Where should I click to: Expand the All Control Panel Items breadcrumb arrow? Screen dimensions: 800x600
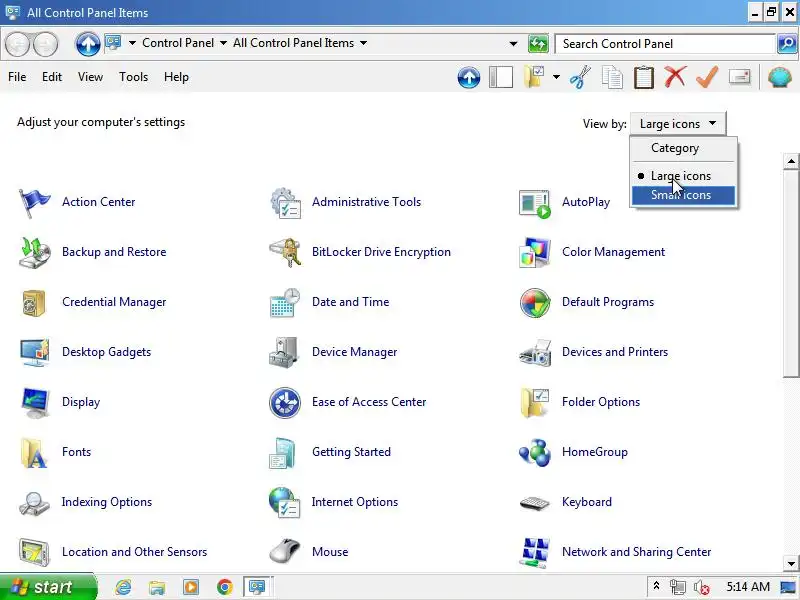click(363, 43)
